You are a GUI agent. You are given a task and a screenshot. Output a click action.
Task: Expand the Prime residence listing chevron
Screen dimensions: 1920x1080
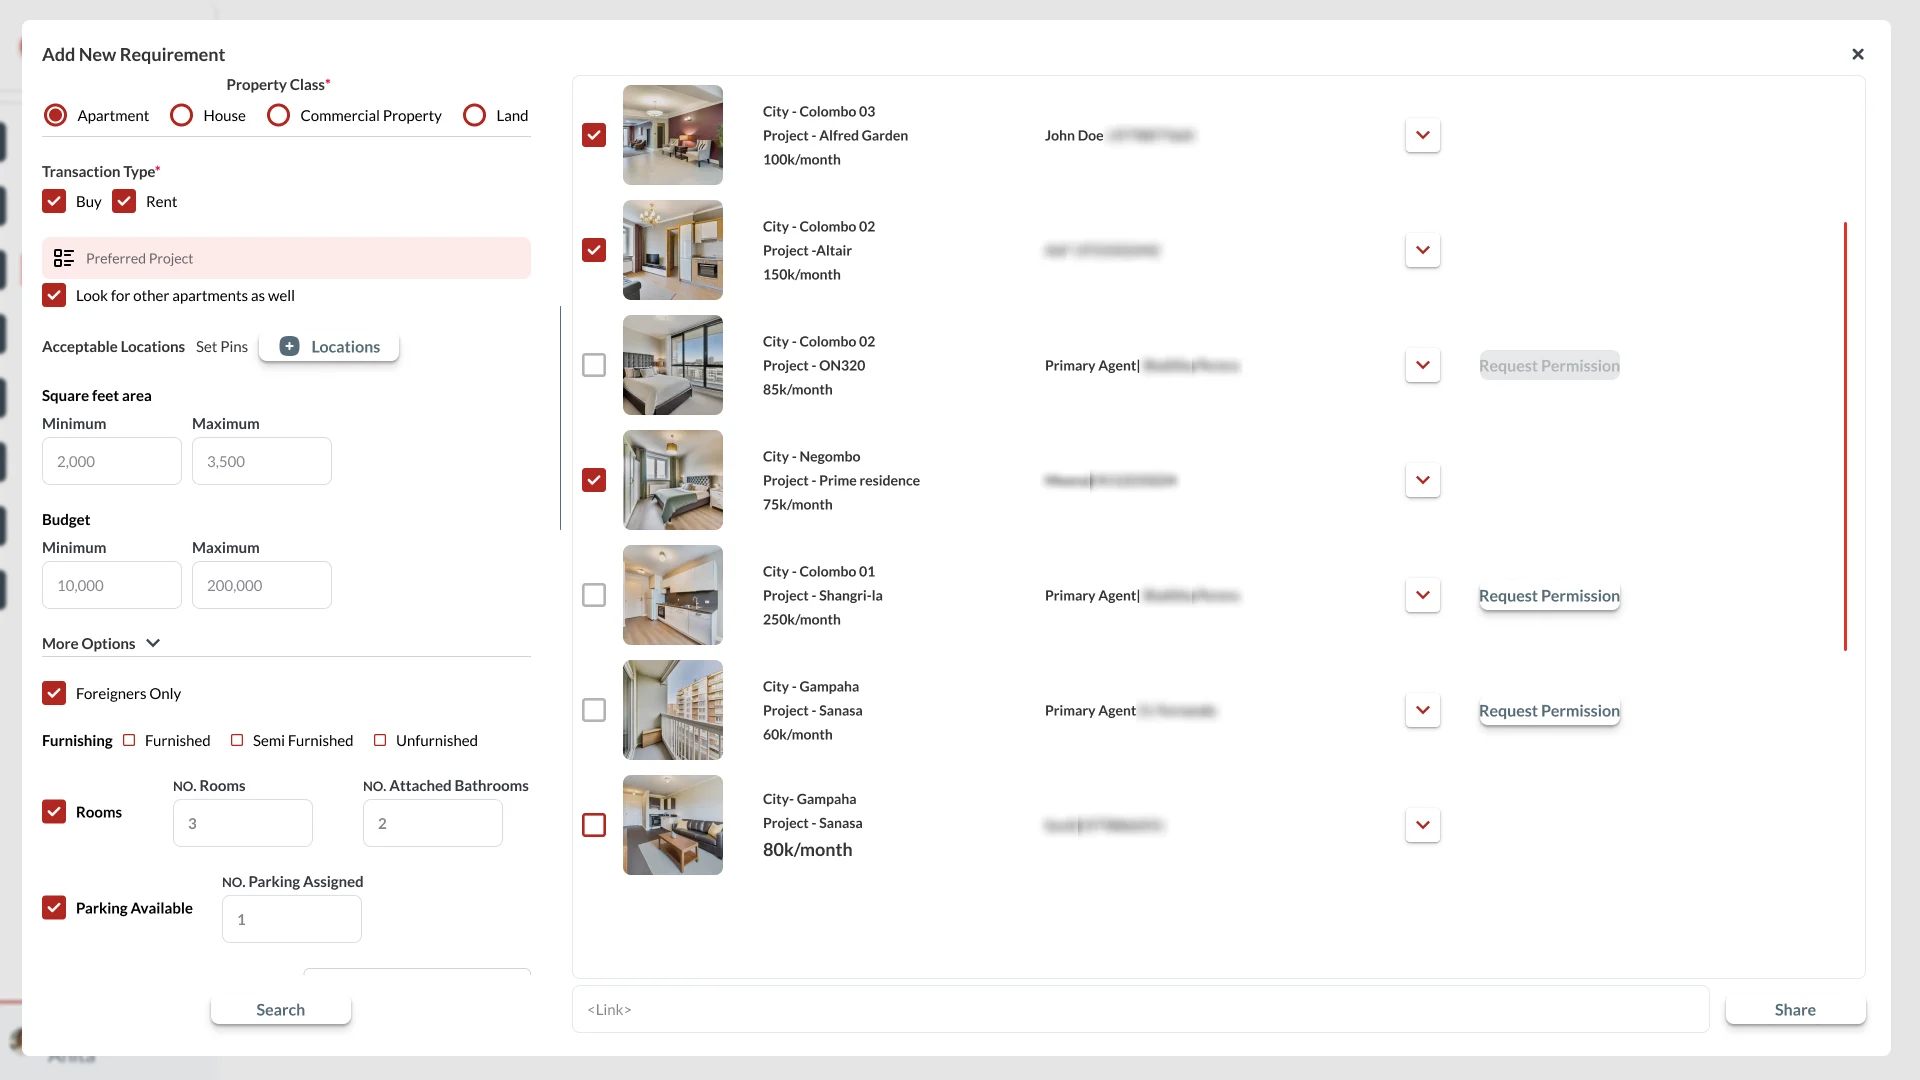(x=1422, y=480)
